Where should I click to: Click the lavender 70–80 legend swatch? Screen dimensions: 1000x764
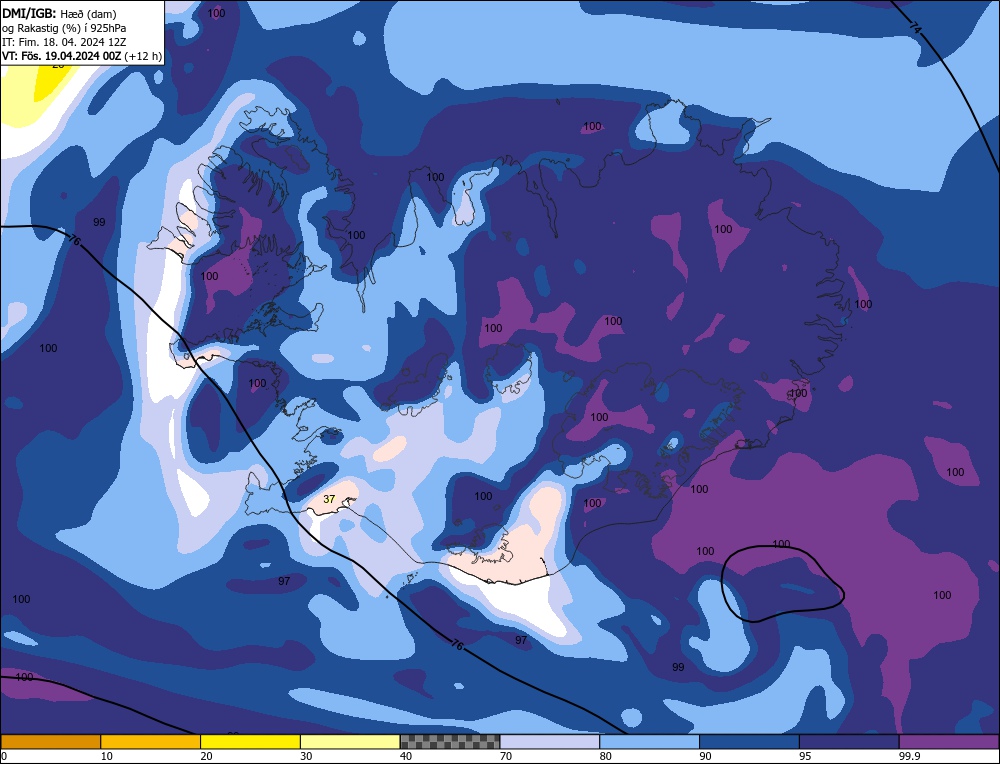pyautogui.click(x=550, y=741)
